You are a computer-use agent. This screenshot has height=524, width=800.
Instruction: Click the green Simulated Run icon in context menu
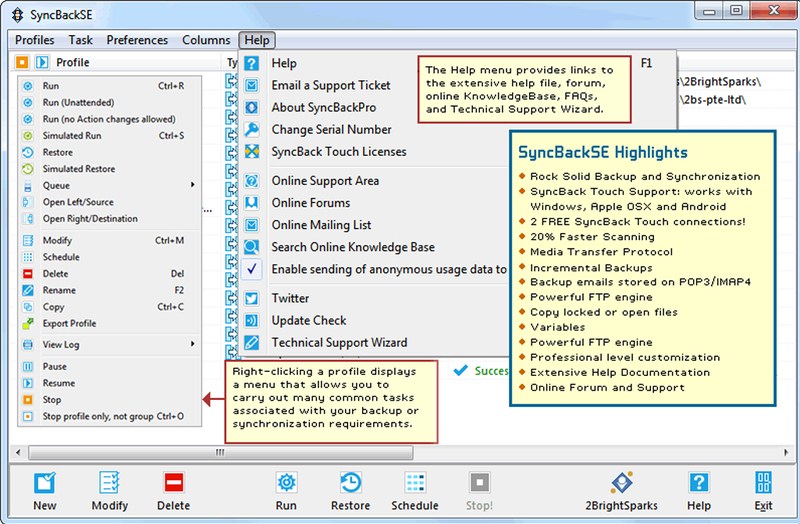pyautogui.click(x=28, y=136)
